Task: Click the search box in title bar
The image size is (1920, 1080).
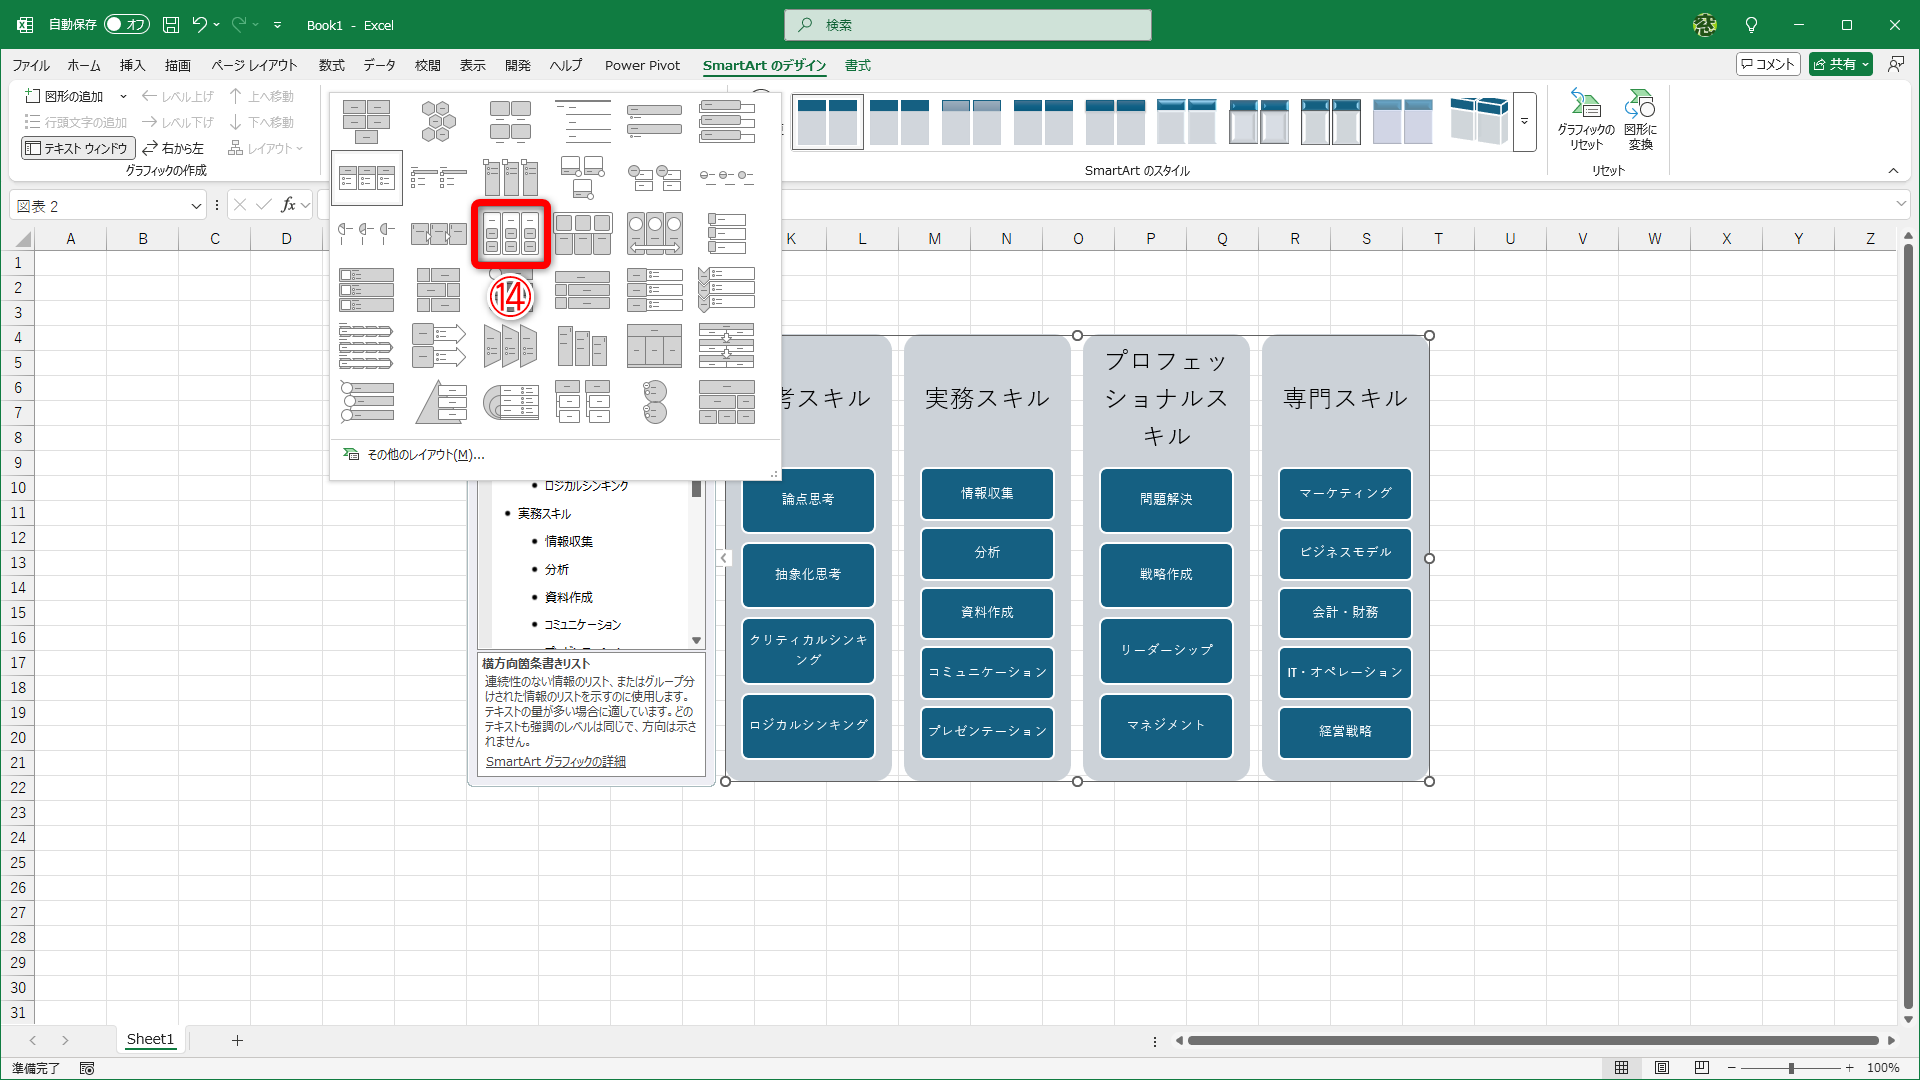Action: tap(967, 25)
